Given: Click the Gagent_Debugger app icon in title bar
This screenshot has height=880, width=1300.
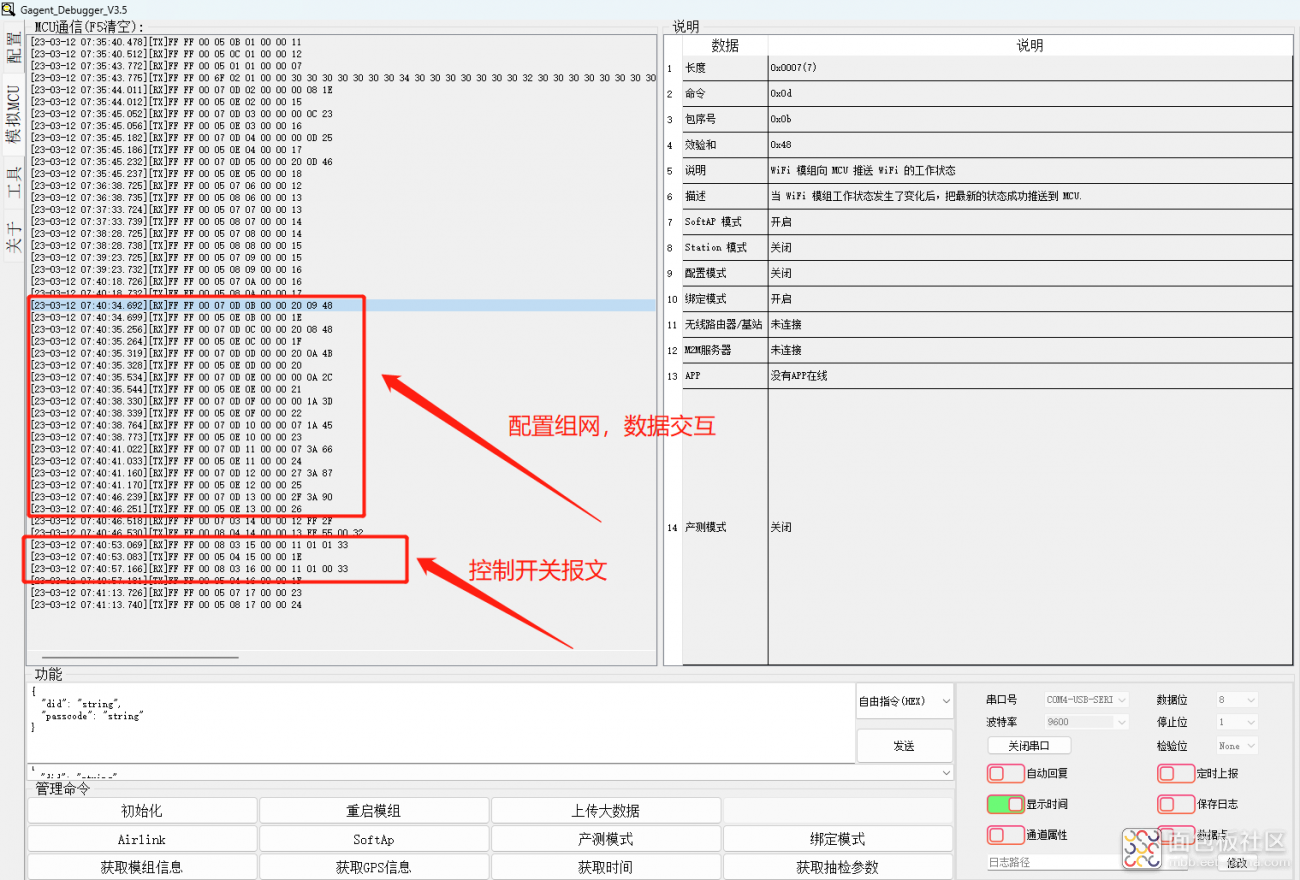Looking at the screenshot, I should point(9,9).
